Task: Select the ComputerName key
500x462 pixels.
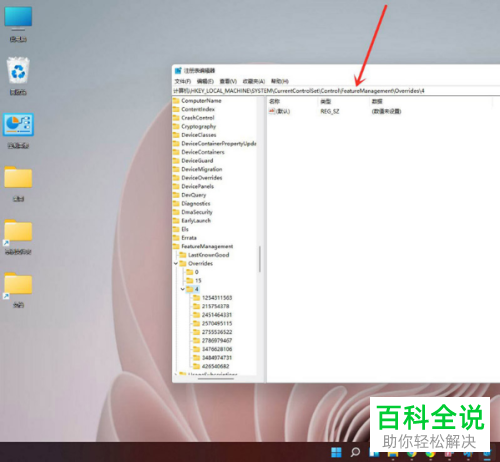Action: pos(201,101)
